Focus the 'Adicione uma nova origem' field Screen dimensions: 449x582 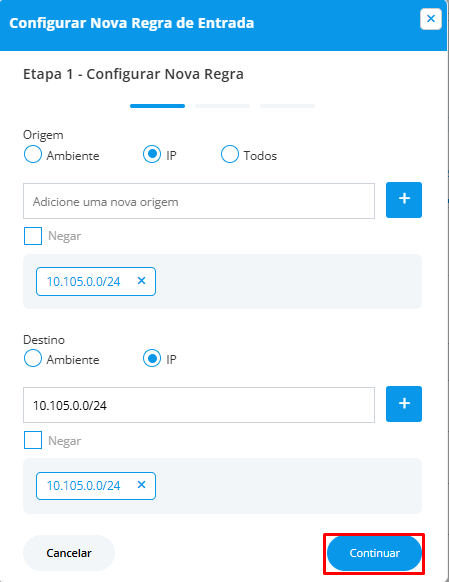click(x=199, y=201)
